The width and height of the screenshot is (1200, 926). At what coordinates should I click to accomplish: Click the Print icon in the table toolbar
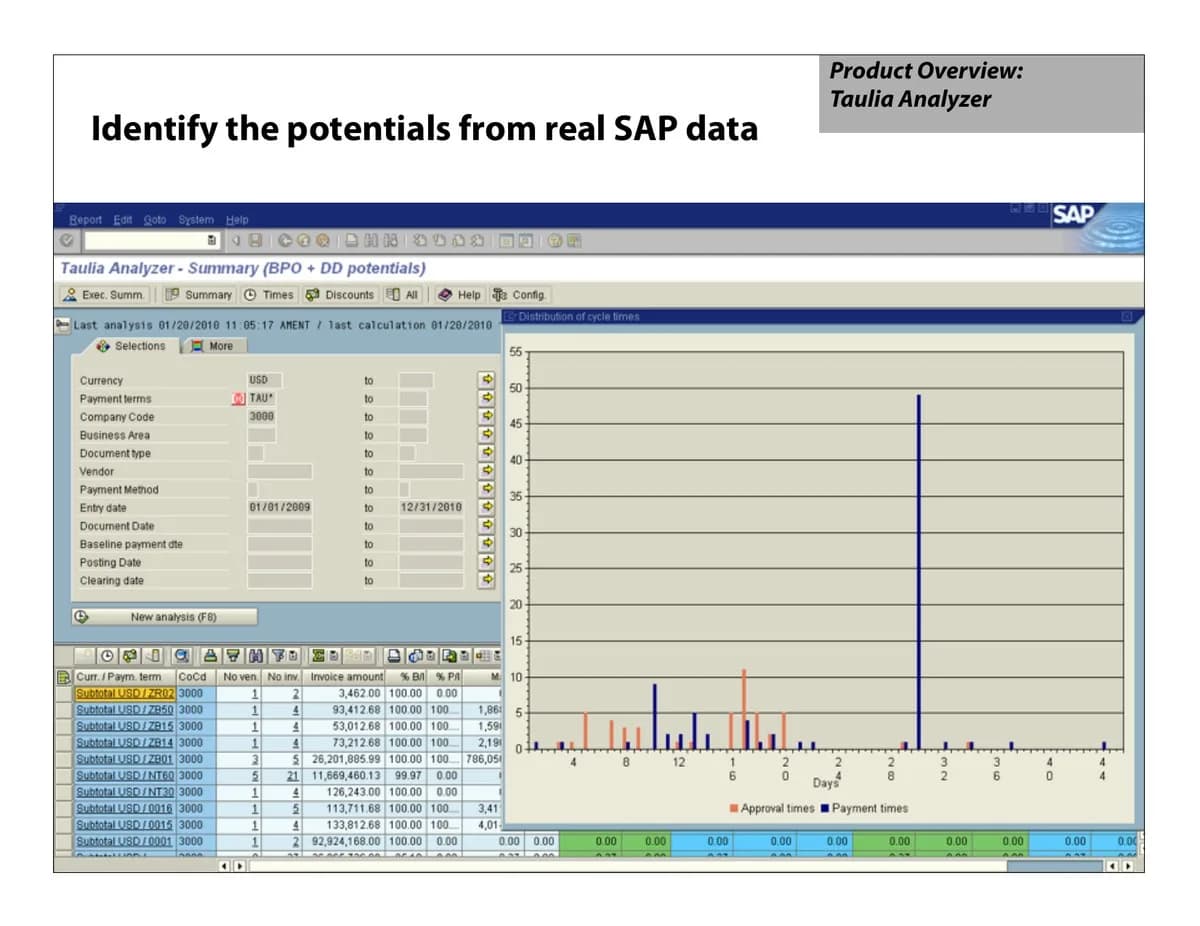point(394,656)
